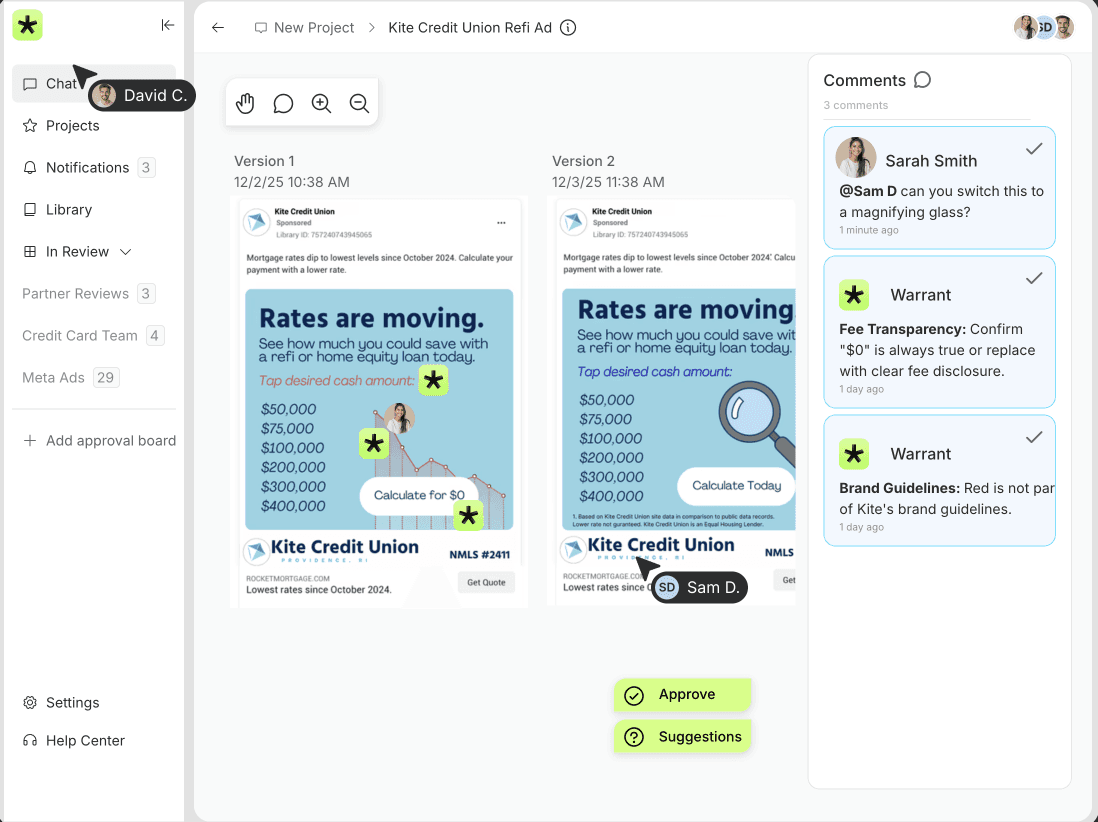The image size is (1098, 822).
Task: Click the green asterisk app logo
Action: tap(27, 26)
